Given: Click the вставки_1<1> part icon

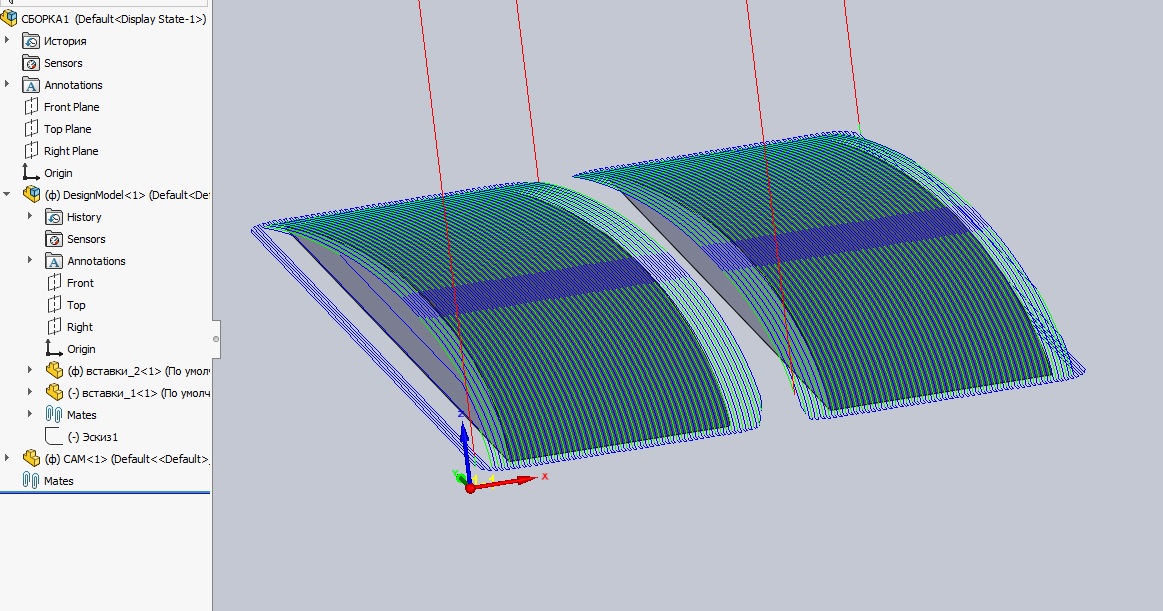Looking at the screenshot, I should [x=54, y=392].
